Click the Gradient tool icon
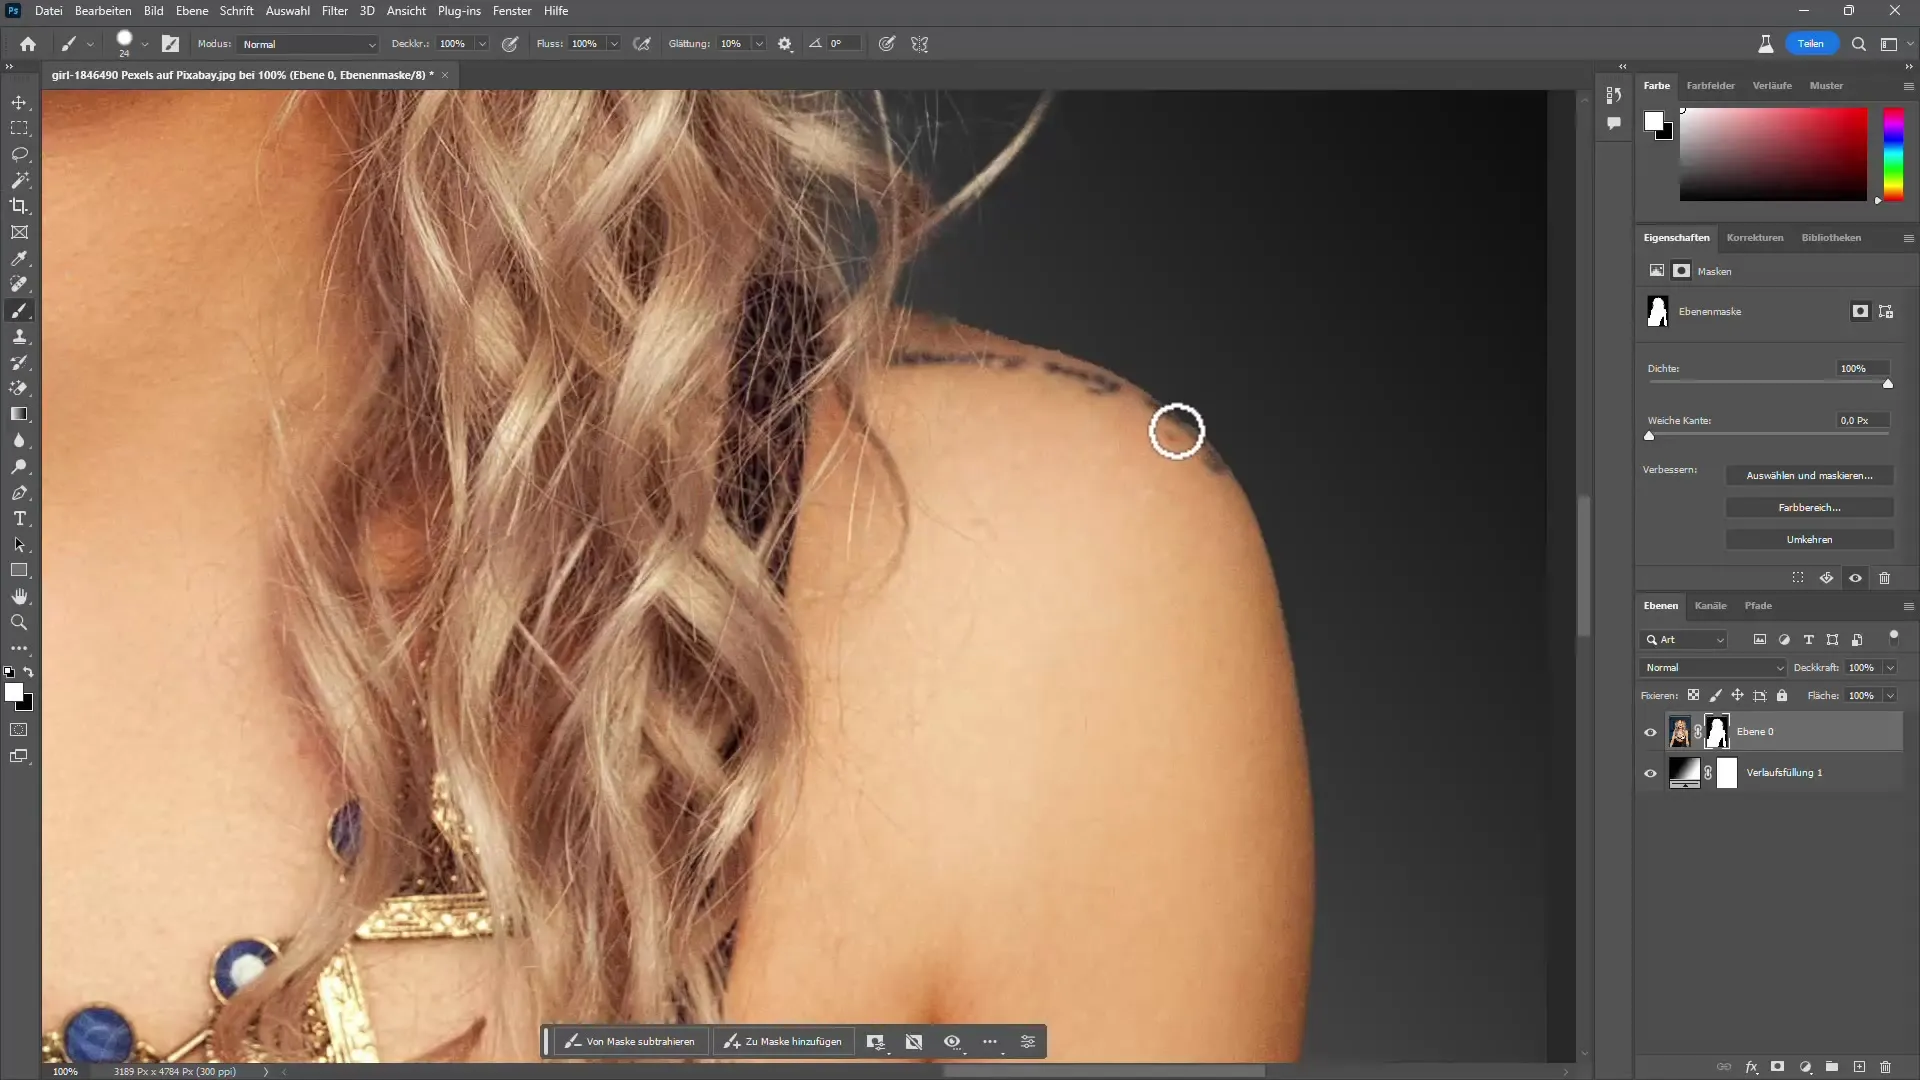 click(x=18, y=414)
